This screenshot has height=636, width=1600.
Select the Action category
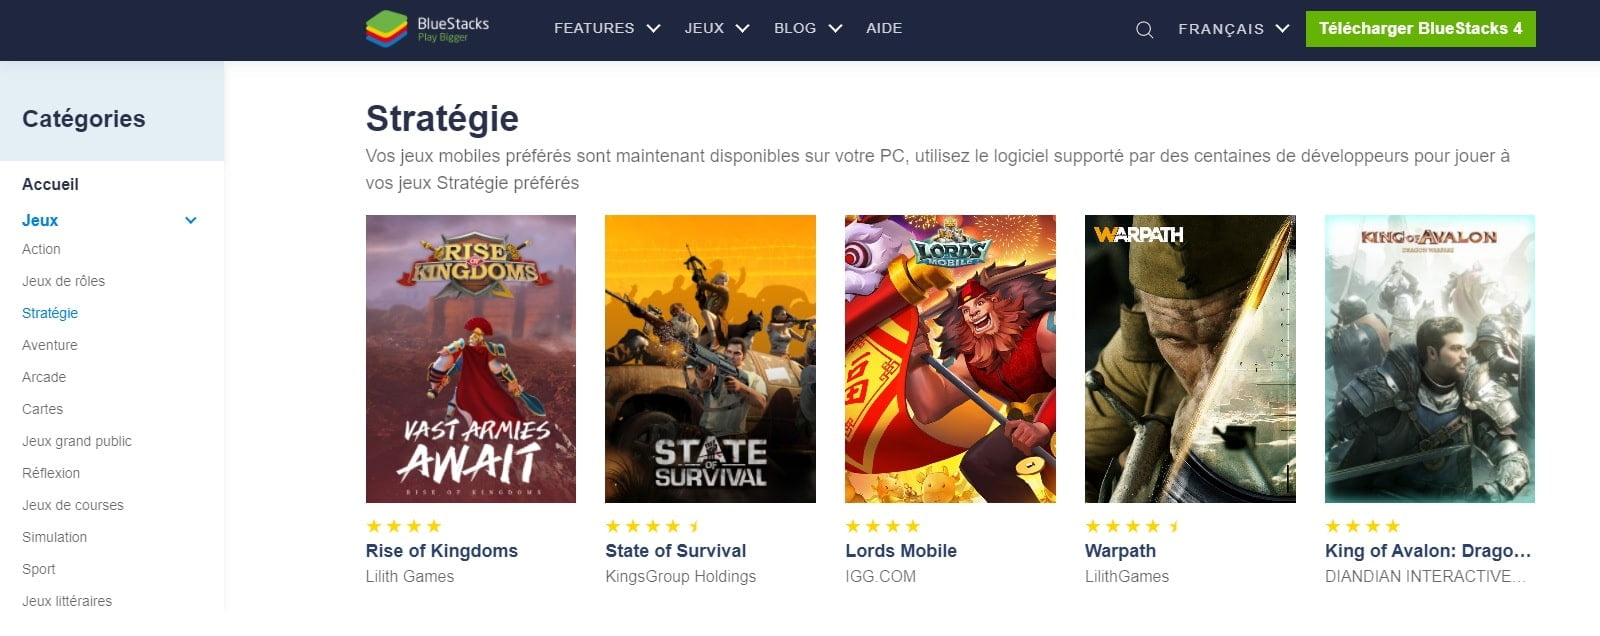[41, 249]
